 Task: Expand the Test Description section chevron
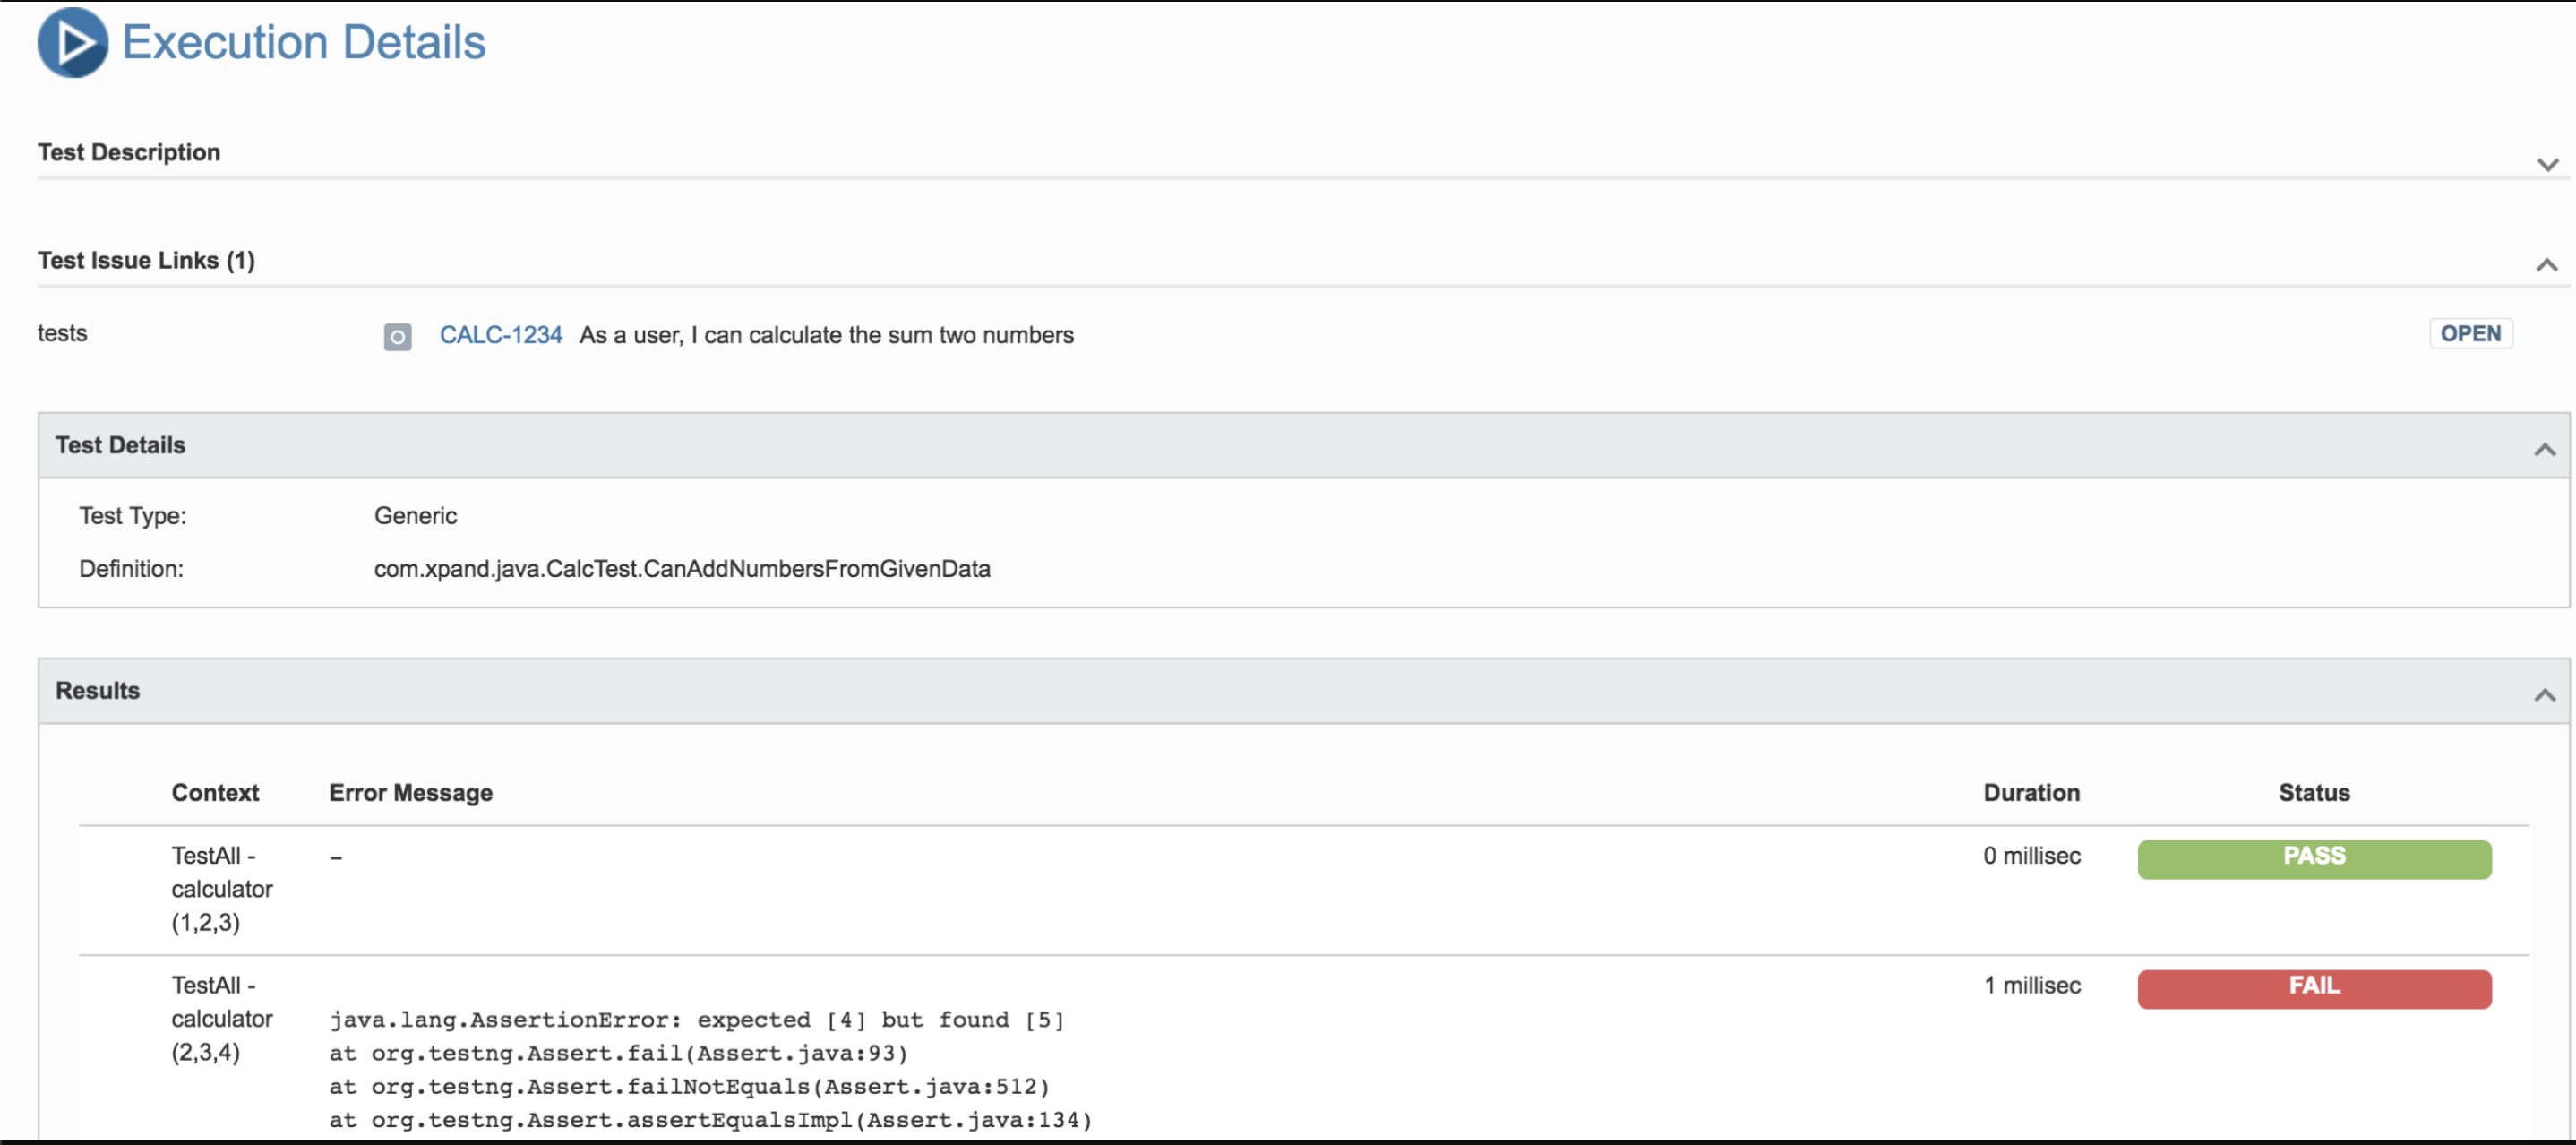point(2546,164)
